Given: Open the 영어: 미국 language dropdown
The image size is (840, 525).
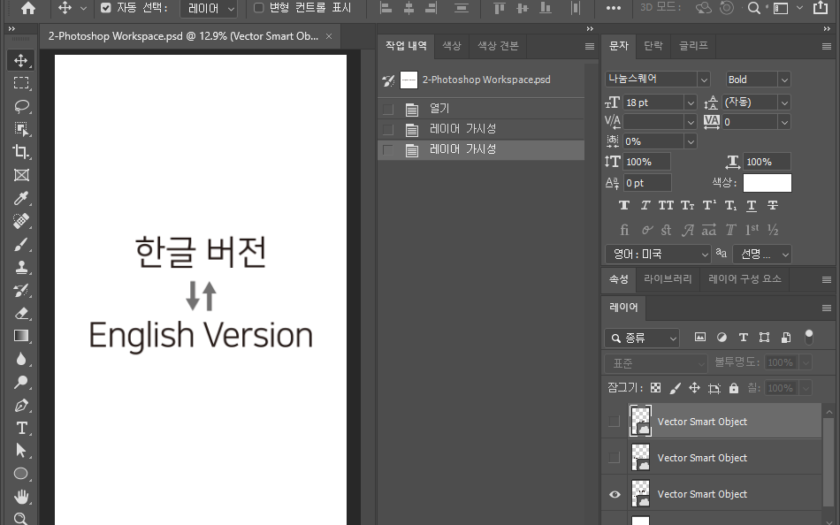Looking at the screenshot, I should click(x=656, y=254).
